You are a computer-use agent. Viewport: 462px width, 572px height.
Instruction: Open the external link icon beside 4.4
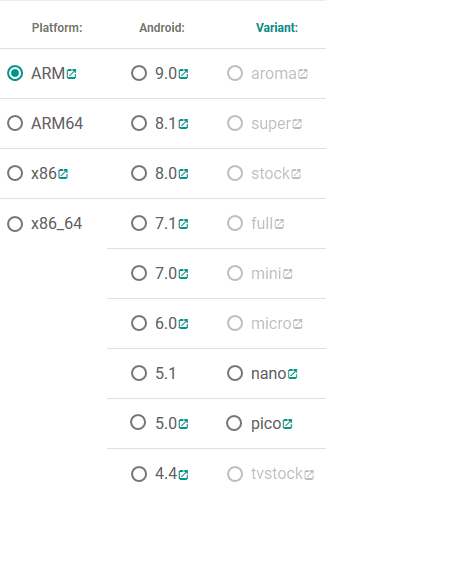(x=183, y=474)
